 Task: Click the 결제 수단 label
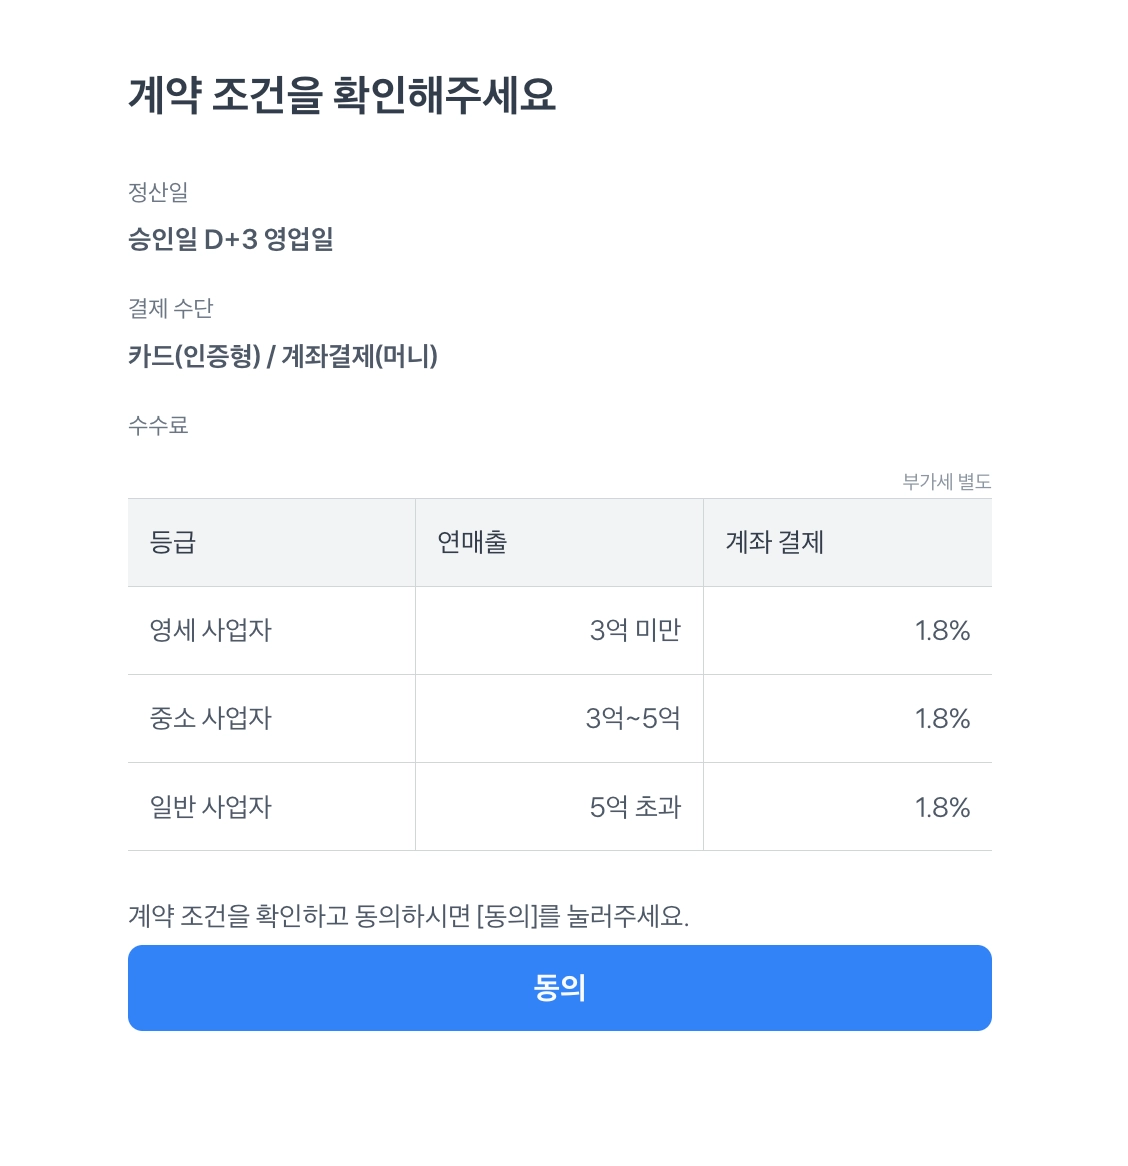(171, 309)
